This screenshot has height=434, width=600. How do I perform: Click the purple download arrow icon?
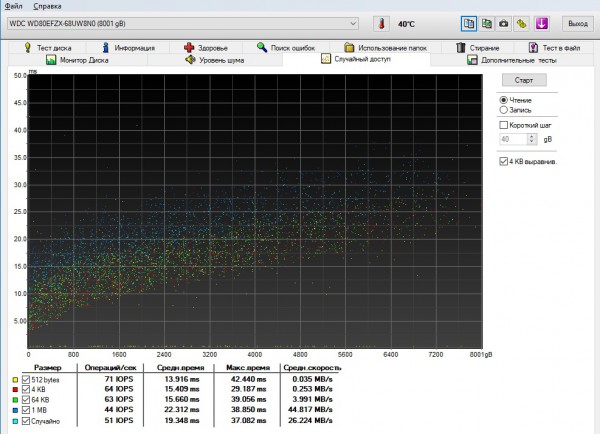(541, 24)
